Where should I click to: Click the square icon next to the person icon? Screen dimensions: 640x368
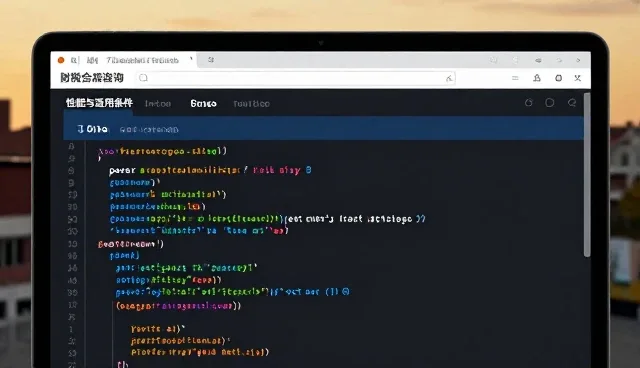pyautogui.click(x=558, y=78)
